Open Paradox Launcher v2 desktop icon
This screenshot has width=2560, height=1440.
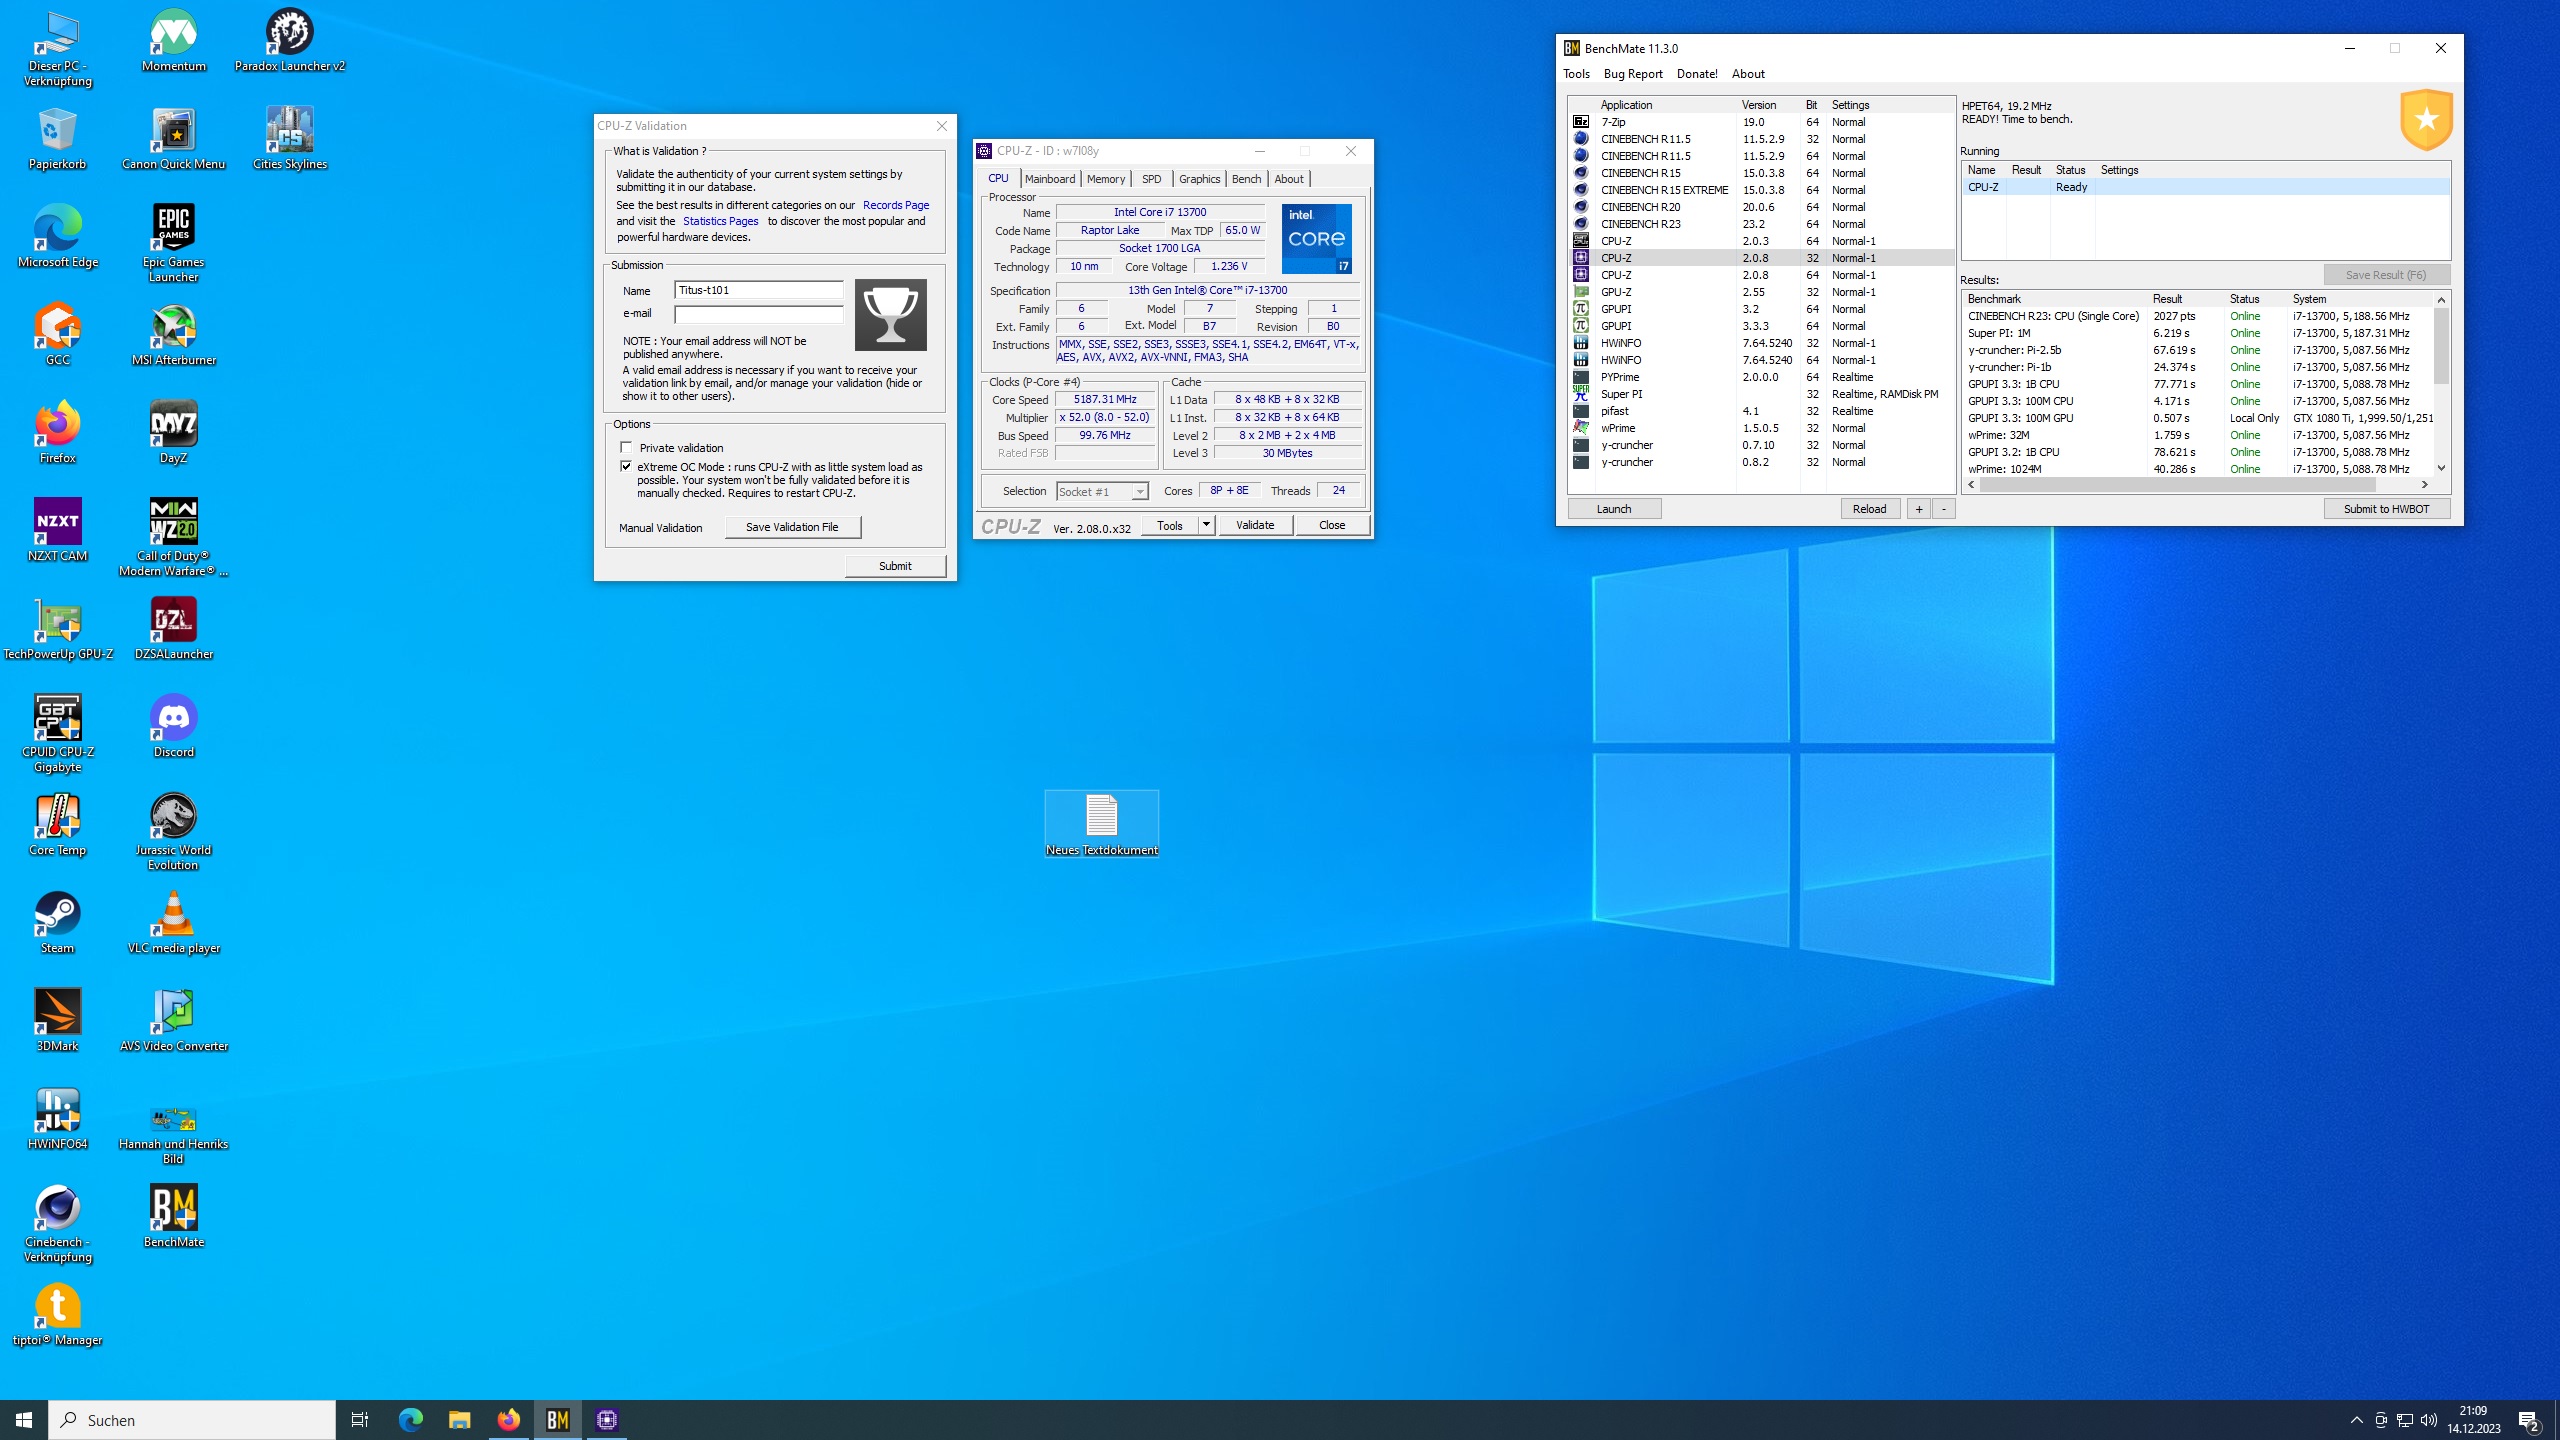point(289,41)
